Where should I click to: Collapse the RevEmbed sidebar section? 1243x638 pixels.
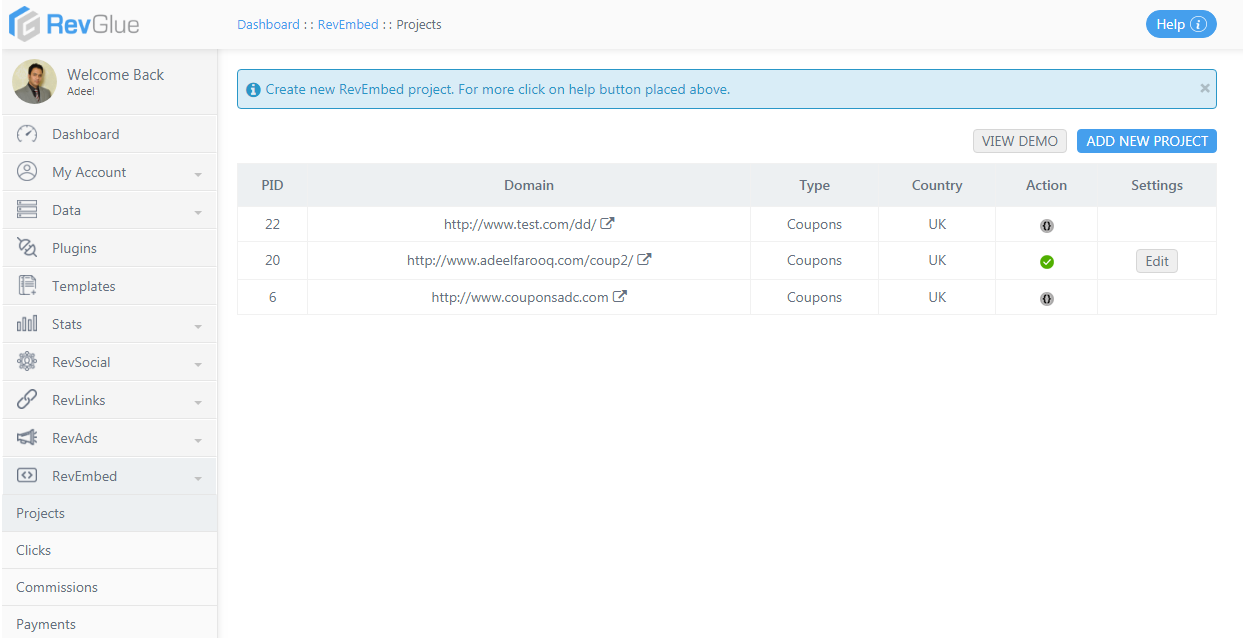pyautogui.click(x=198, y=478)
